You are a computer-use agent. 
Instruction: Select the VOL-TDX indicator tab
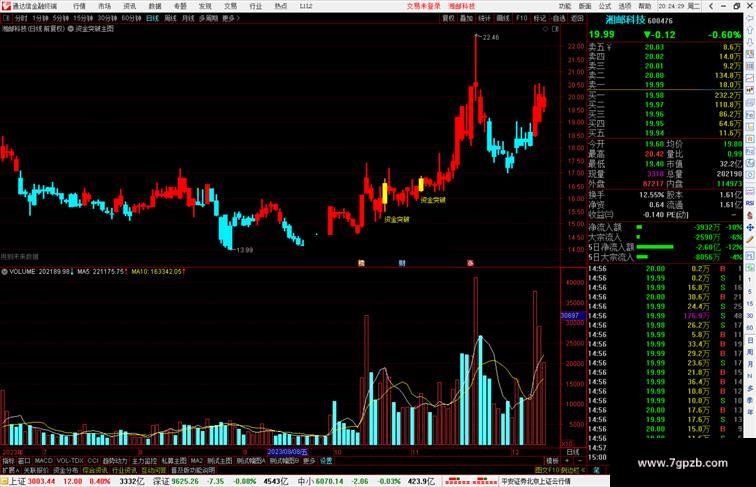70,461
